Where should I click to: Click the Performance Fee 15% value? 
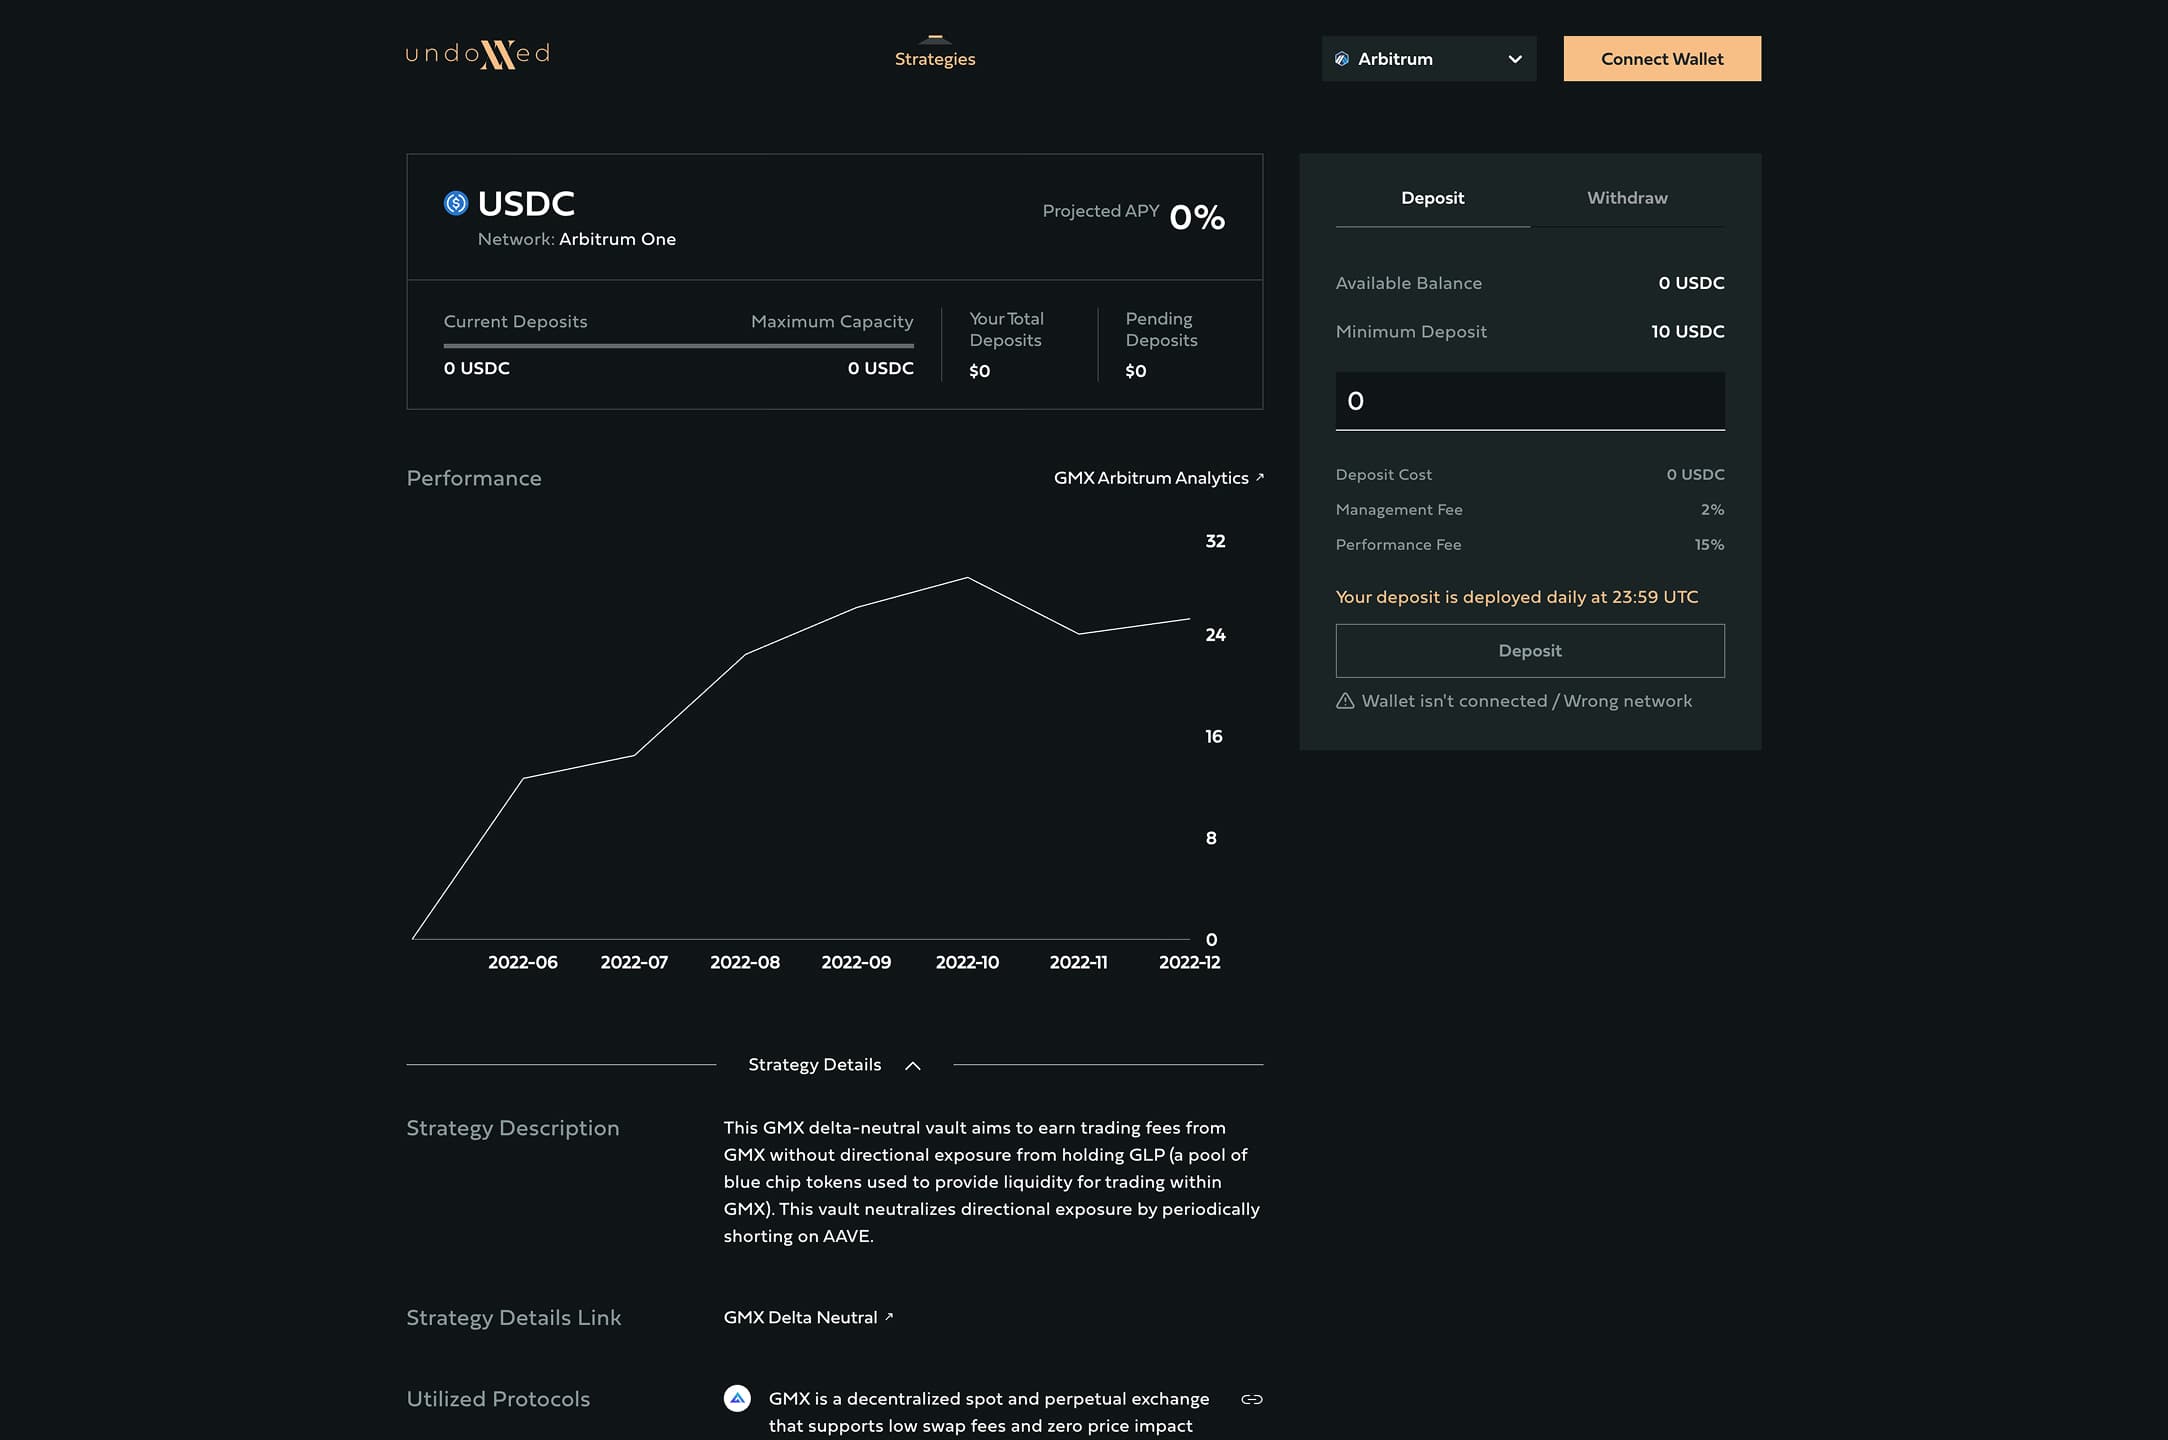(x=1709, y=544)
